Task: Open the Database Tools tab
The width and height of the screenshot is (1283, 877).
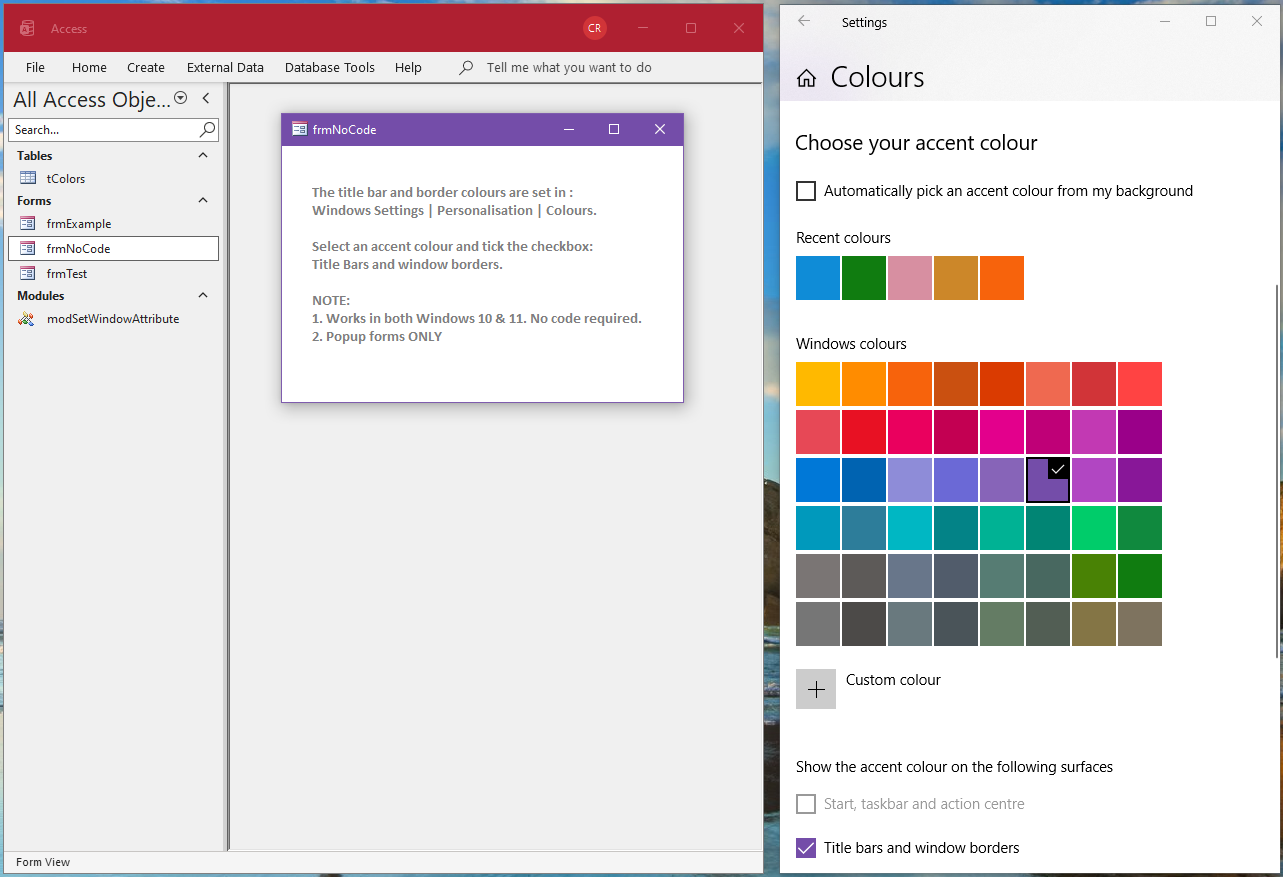Action: pyautogui.click(x=330, y=68)
